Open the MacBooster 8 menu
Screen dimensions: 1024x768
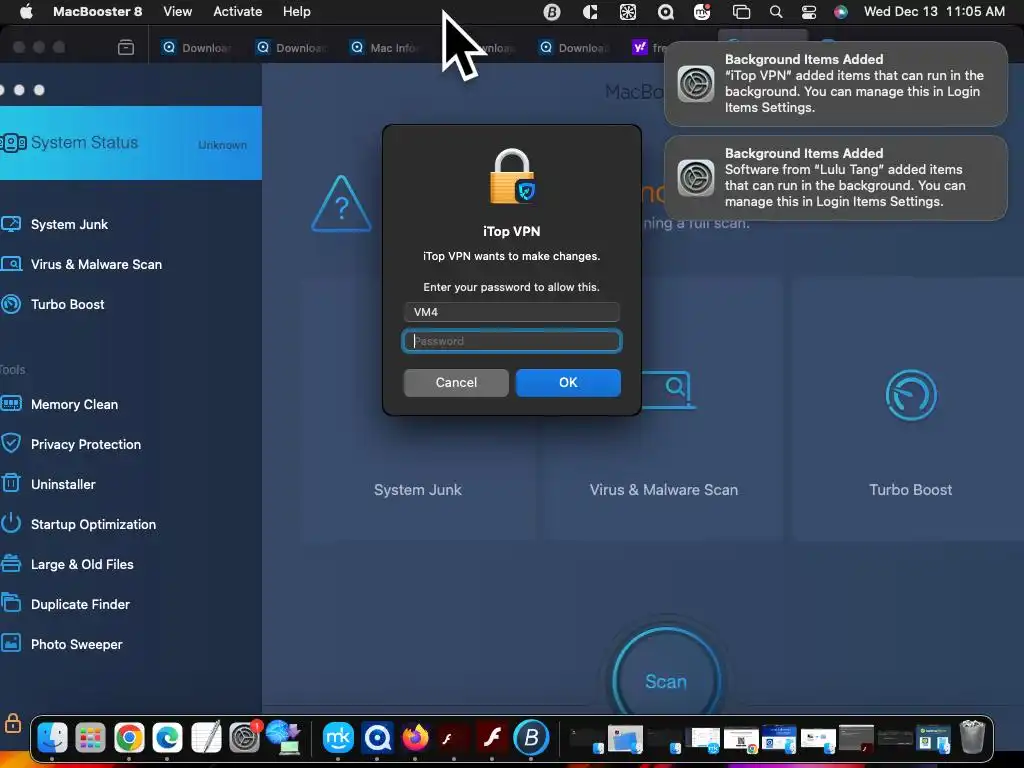tap(97, 12)
